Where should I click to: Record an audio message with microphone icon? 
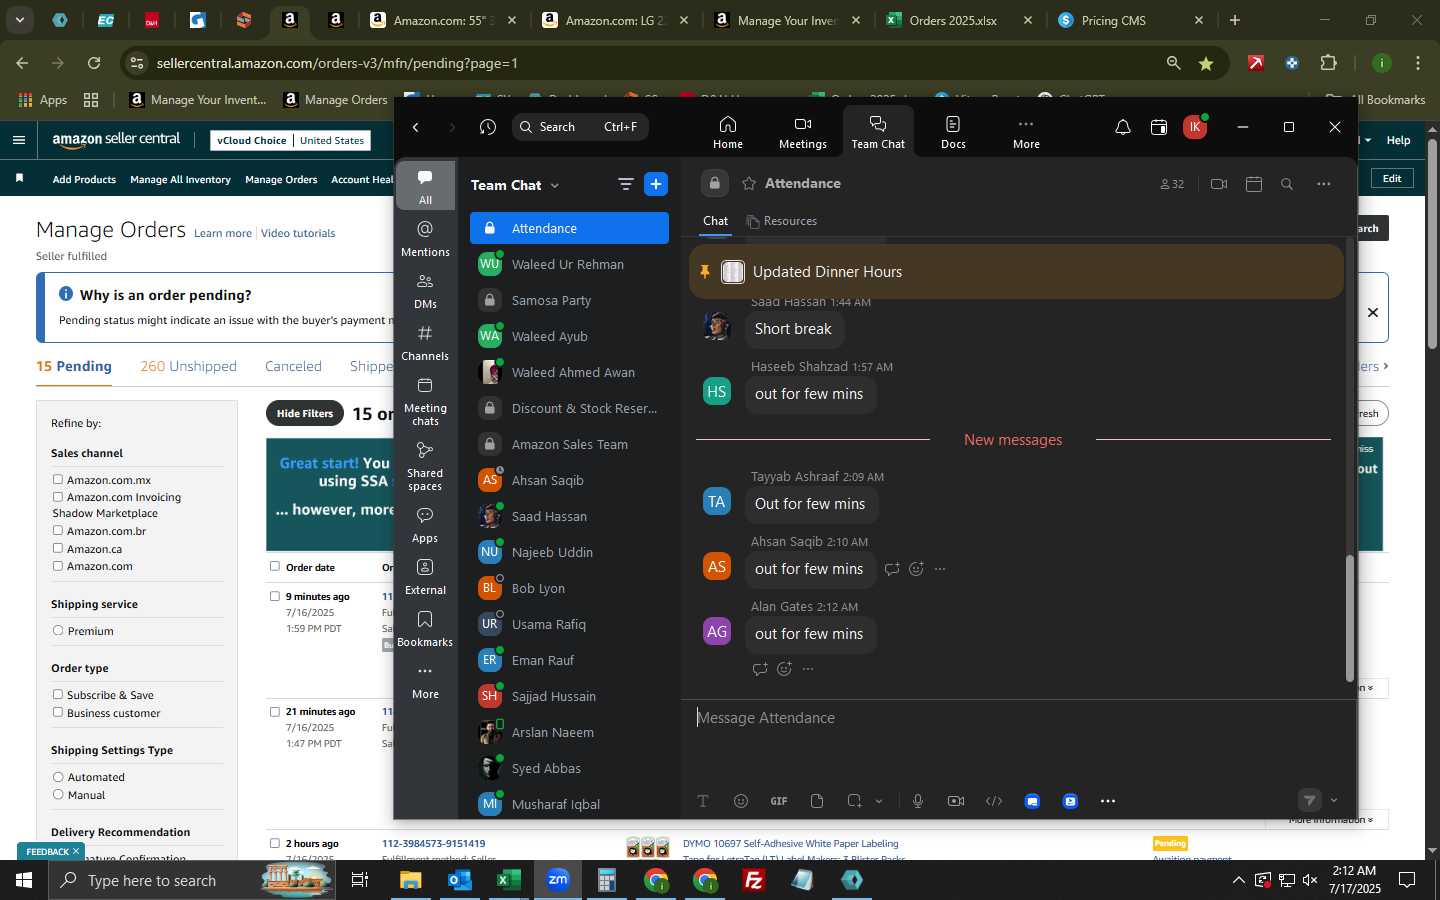tap(918, 801)
